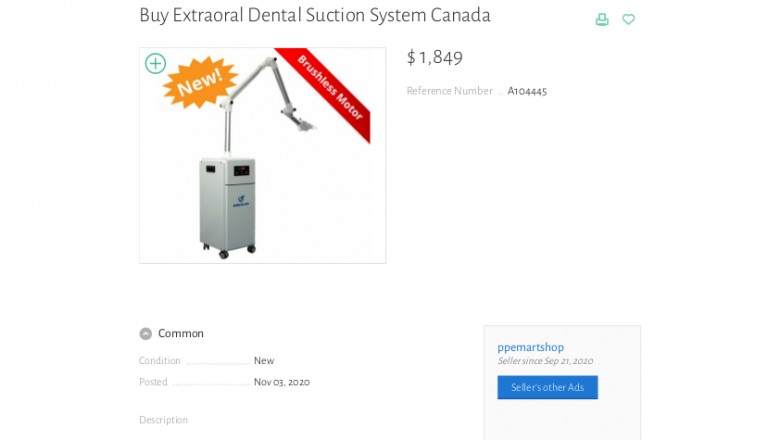Screen dimensions: 780x440
Task: Add listing to favorites with heart icon
Action: (628, 19)
